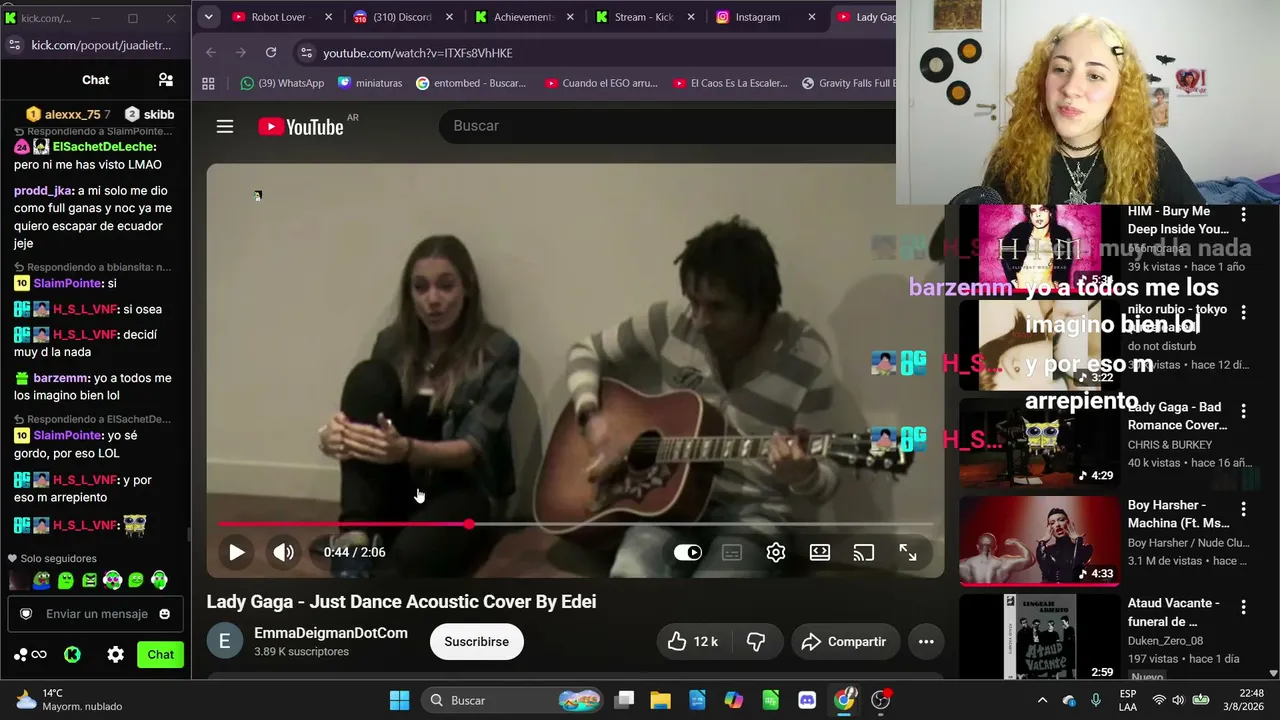Click Windows taskbar Buscar search box
This screenshot has height=720, width=1280.
pyautogui.click(x=512, y=700)
